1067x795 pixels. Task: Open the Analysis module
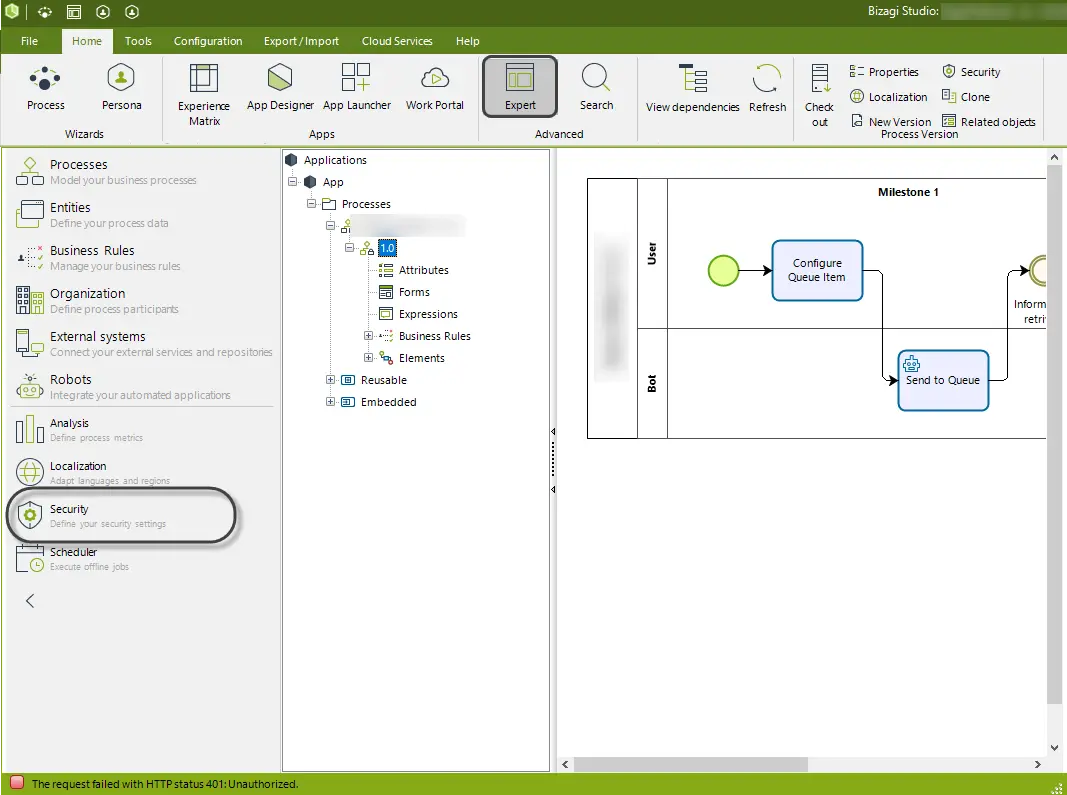pyautogui.click(x=79, y=429)
